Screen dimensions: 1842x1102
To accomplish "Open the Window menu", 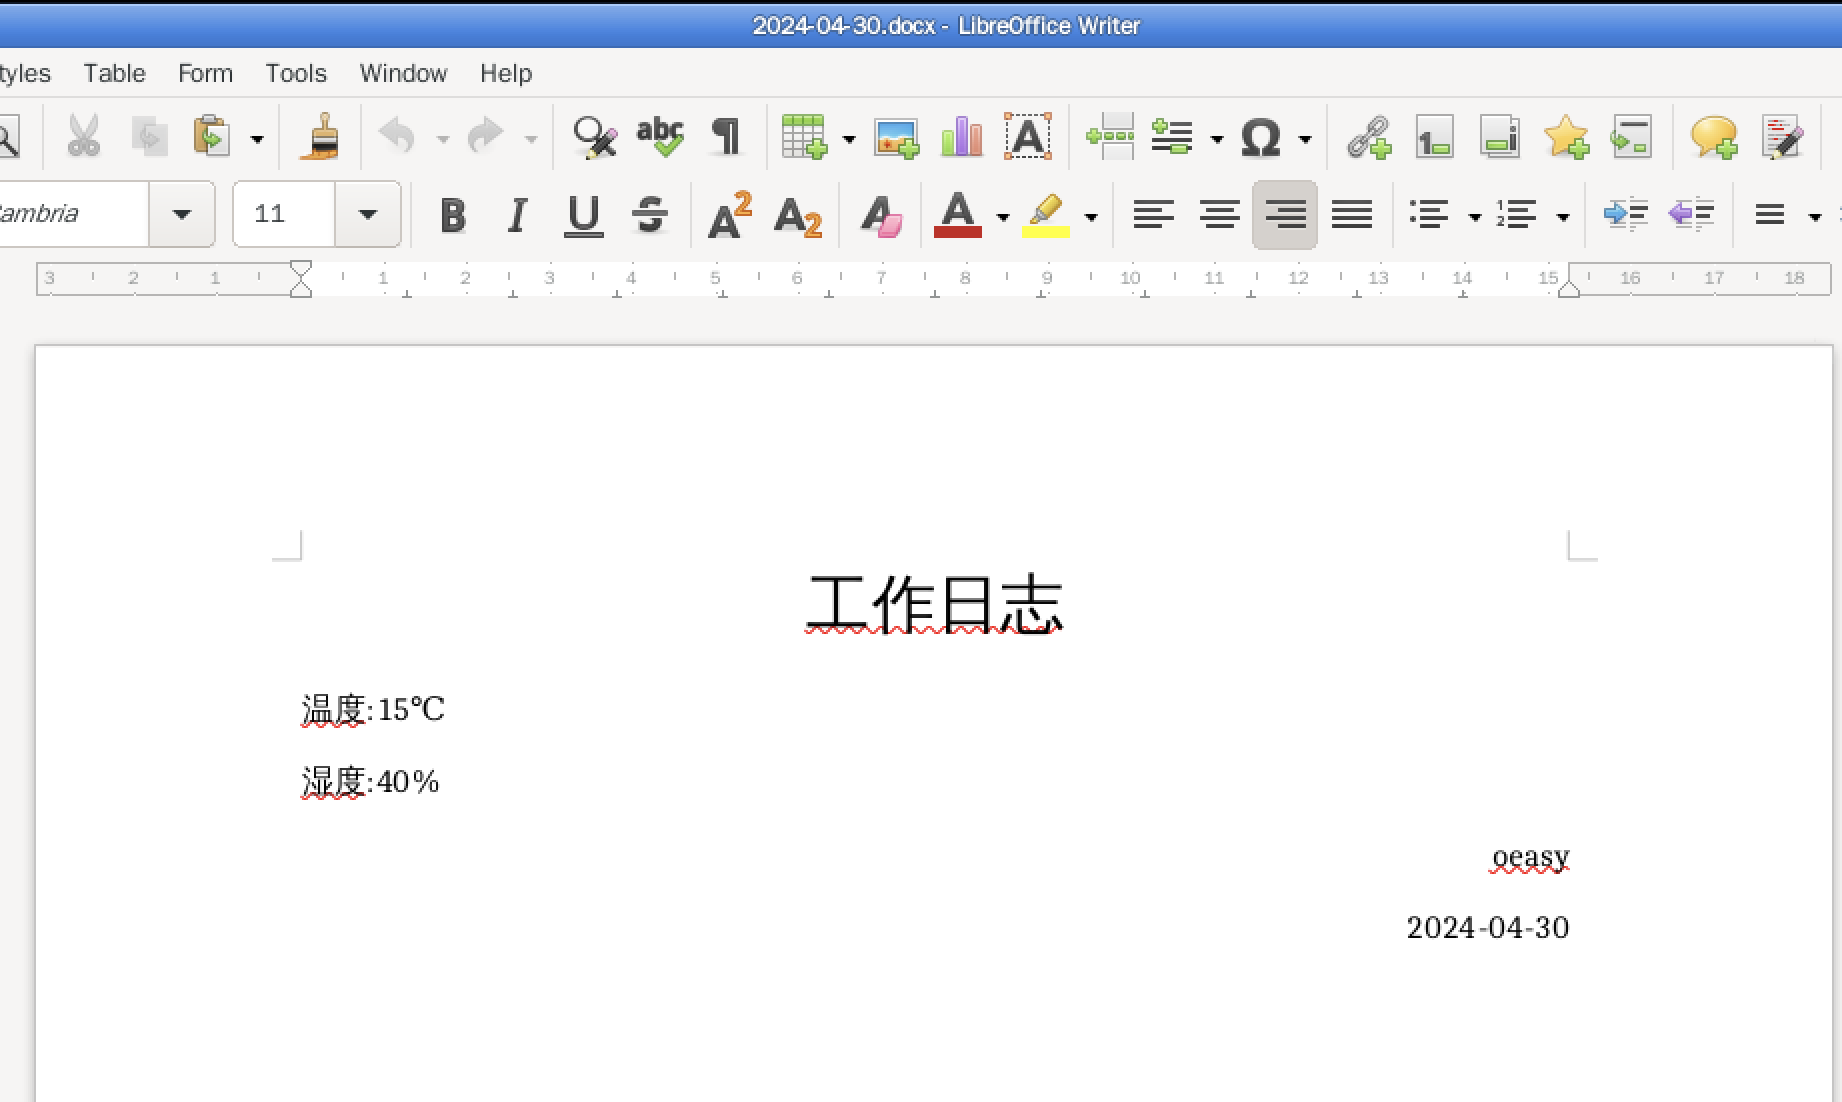I will tap(403, 73).
